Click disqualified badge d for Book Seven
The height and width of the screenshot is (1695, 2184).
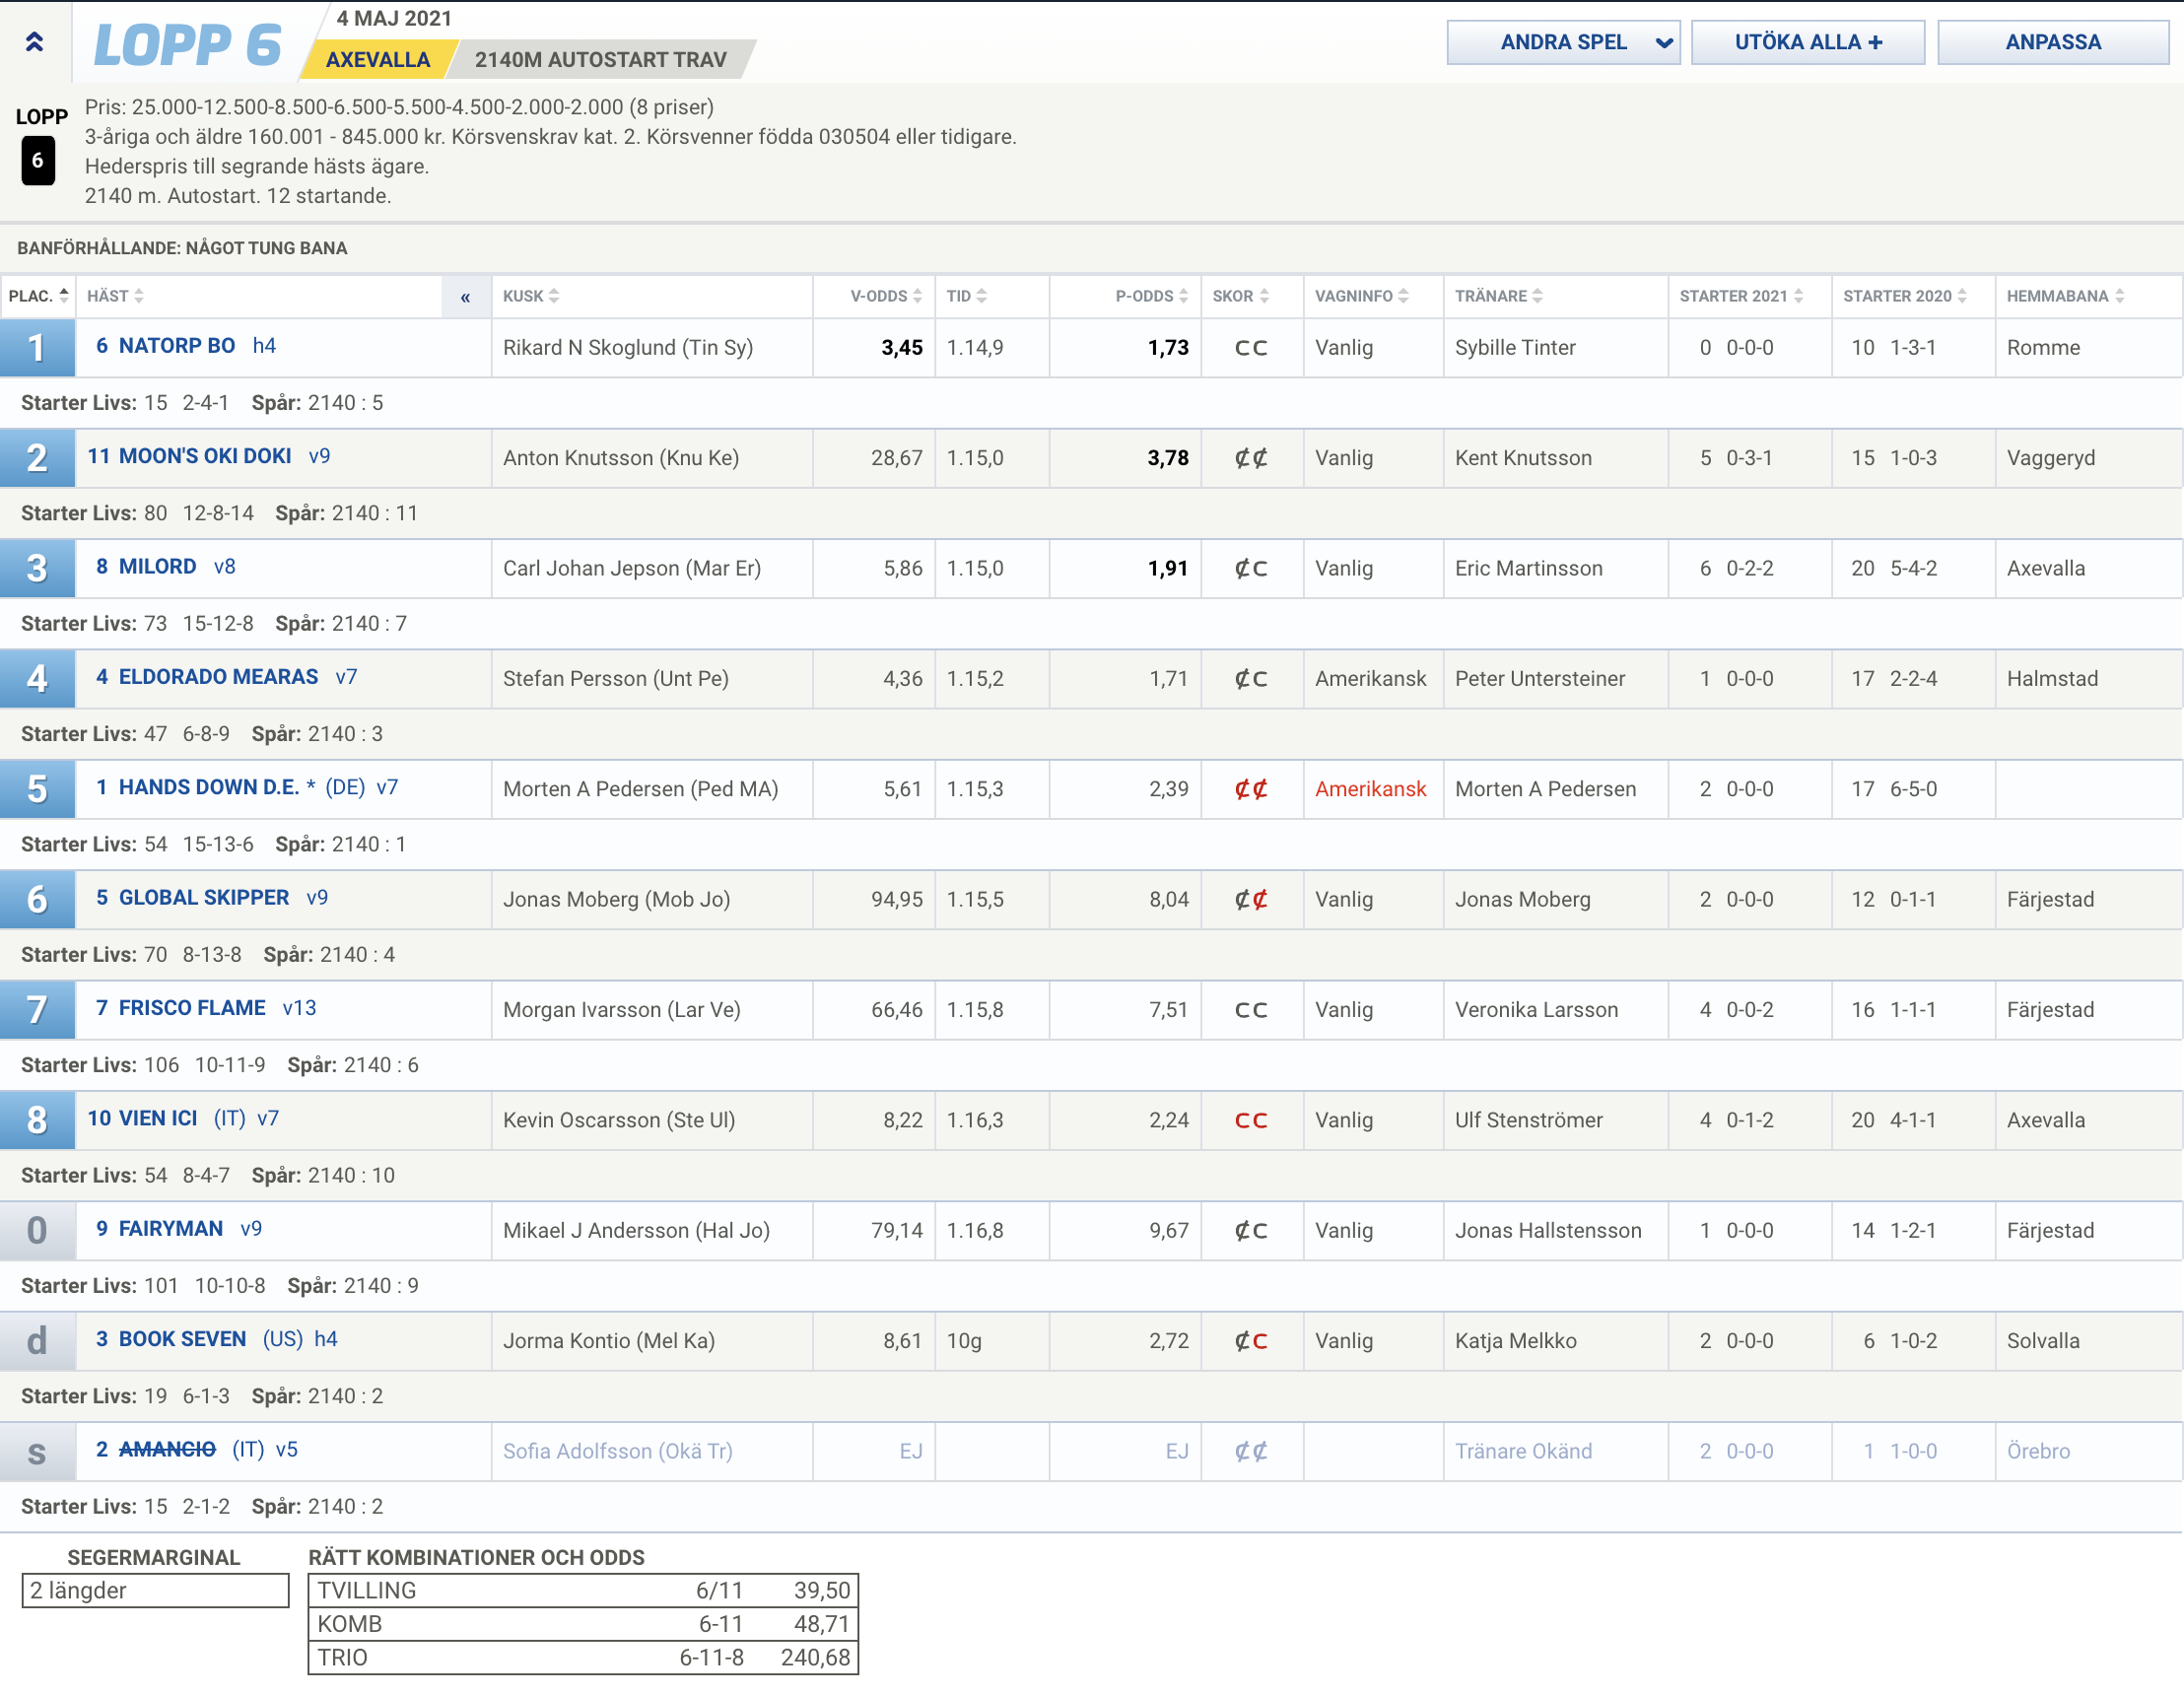37,1341
